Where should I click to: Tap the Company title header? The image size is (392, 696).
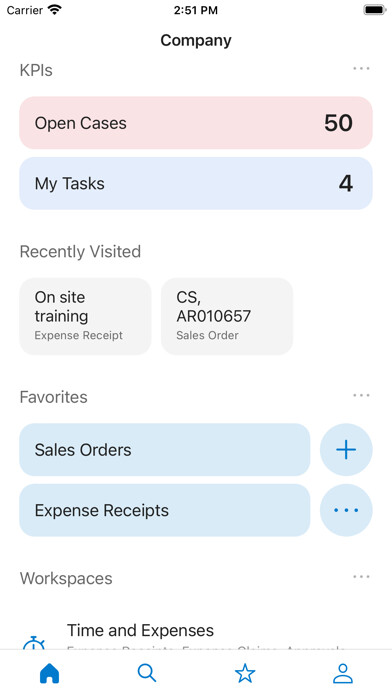click(196, 40)
